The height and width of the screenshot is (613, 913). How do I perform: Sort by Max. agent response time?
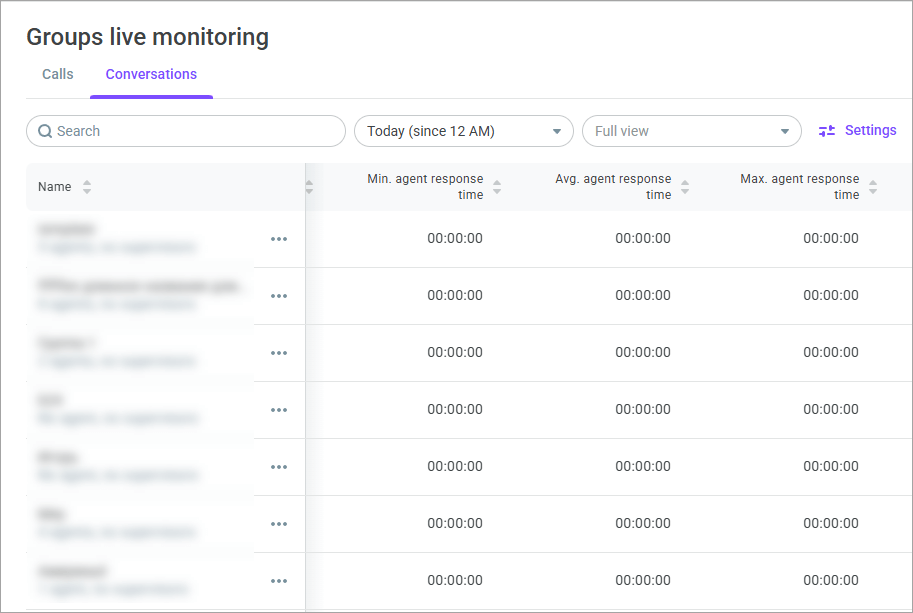click(873, 187)
